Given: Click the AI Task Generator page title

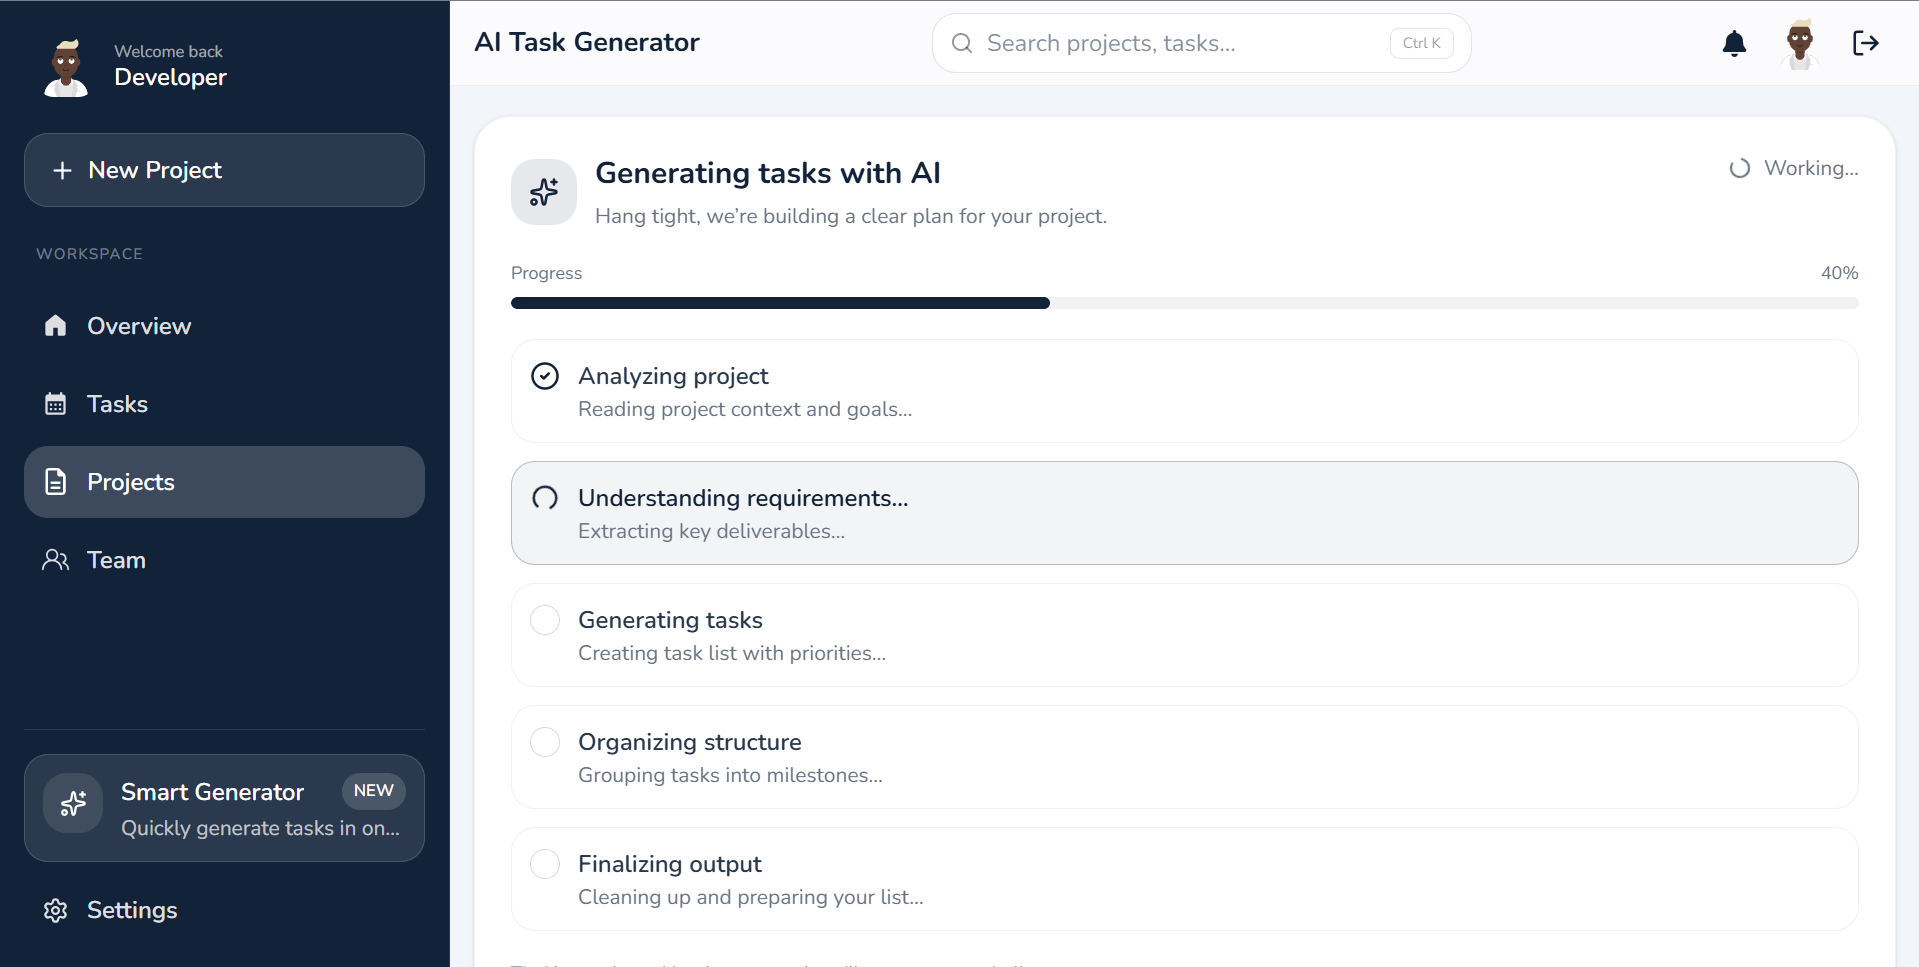Looking at the screenshot, I should click(x=587, y=42).
